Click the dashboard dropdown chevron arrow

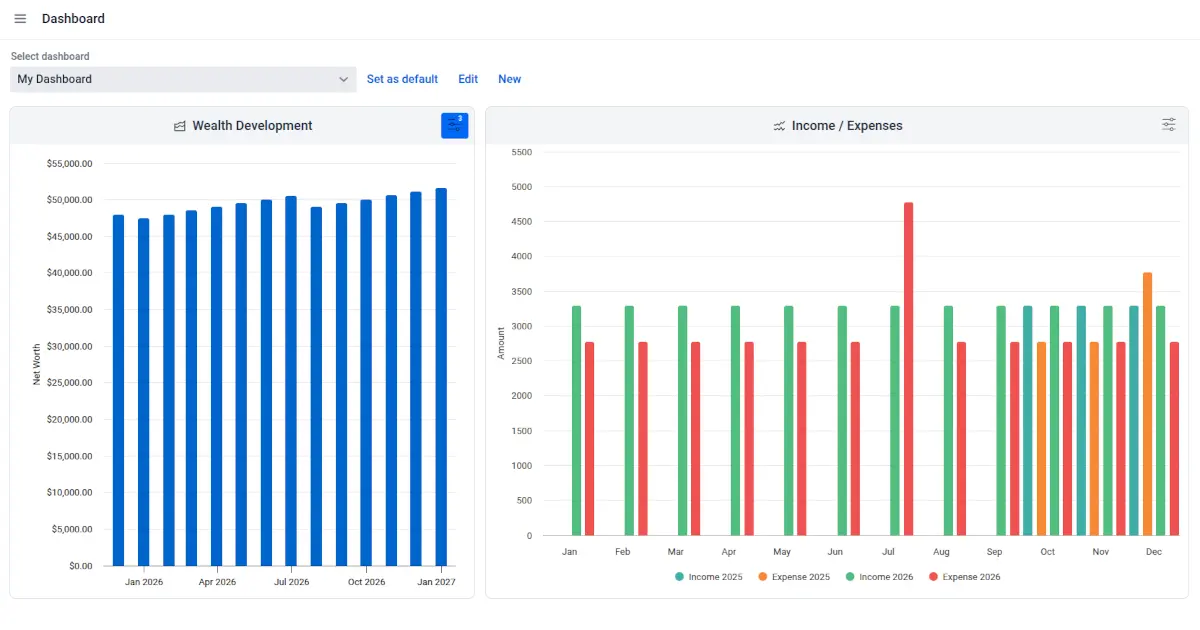[344, 79]
